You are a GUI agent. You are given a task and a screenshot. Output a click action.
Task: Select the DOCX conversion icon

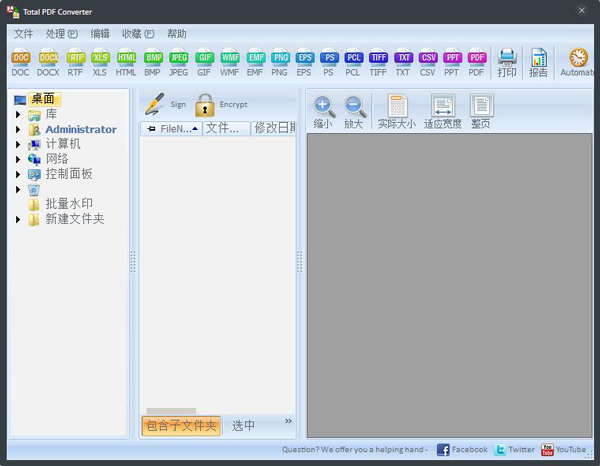click(48, 62)
